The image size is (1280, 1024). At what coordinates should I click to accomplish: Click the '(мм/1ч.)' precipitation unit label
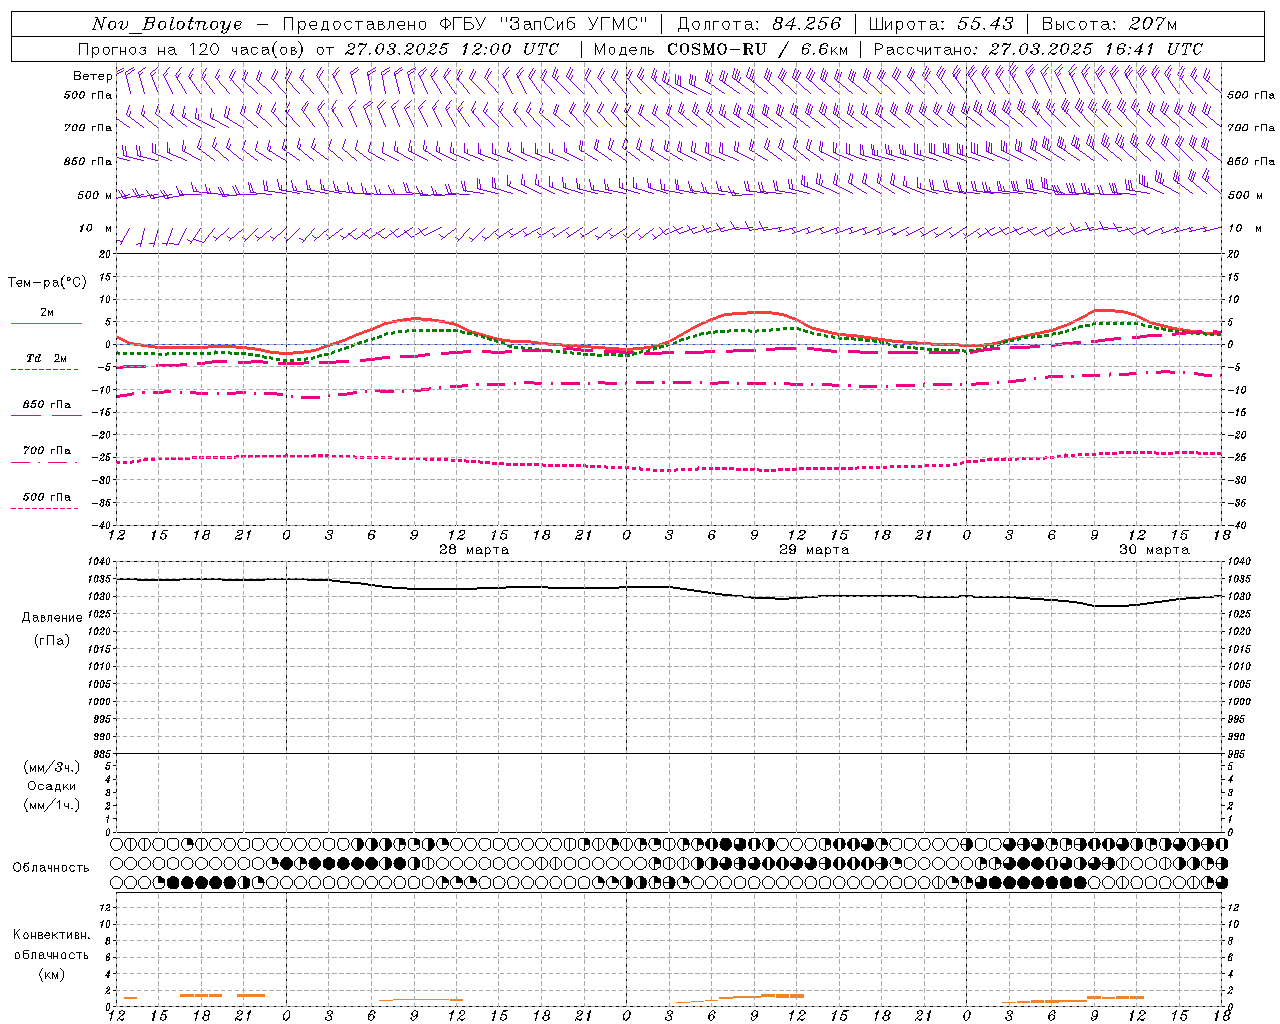click(x=52, y=805)
